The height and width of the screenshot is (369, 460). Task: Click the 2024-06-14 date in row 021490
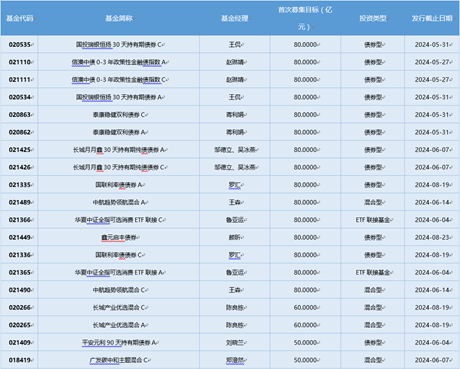(432, 290)
